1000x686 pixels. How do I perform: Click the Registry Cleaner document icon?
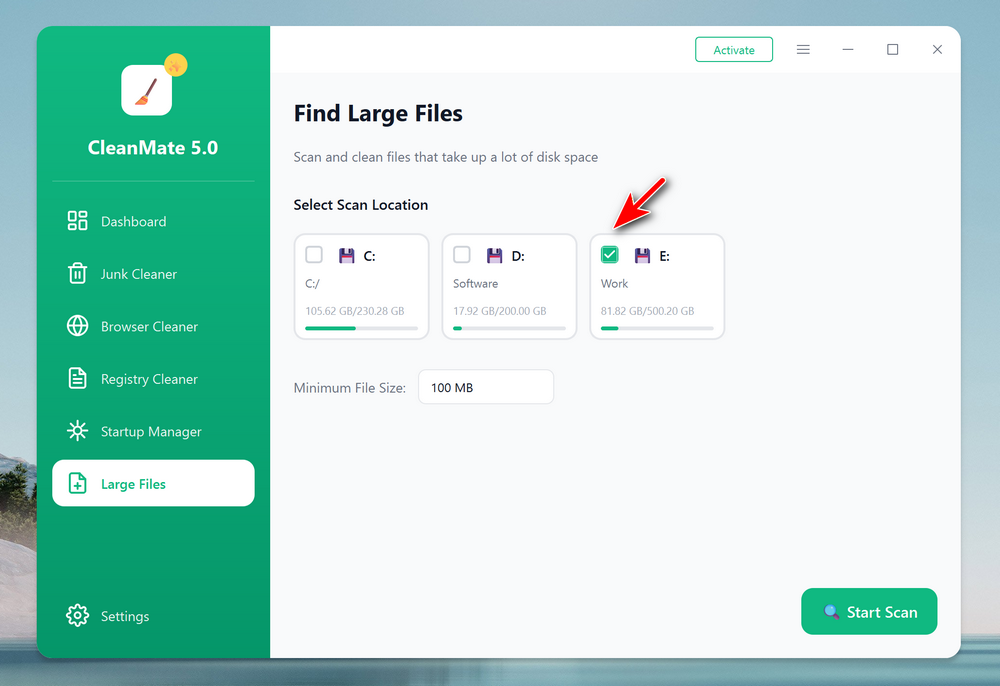pyautogui.click(x=77, y=379)
